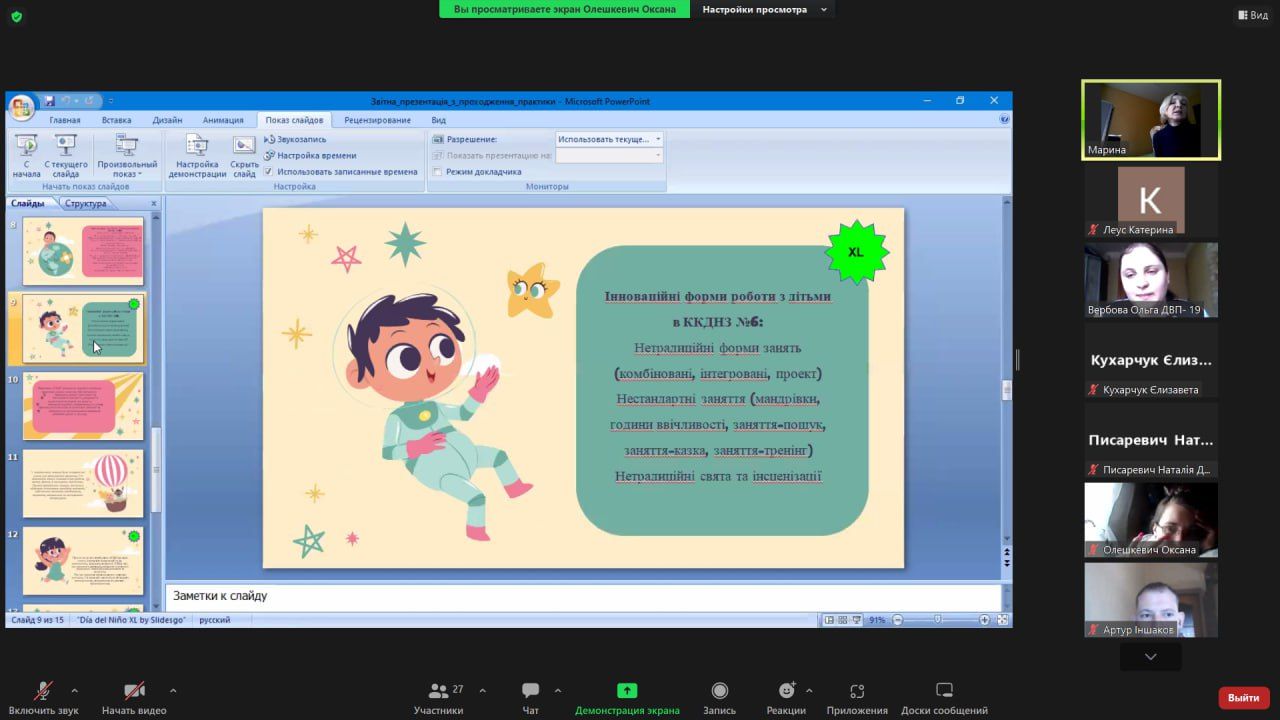Click the Office button in PowerPoint

click(20, 107)
